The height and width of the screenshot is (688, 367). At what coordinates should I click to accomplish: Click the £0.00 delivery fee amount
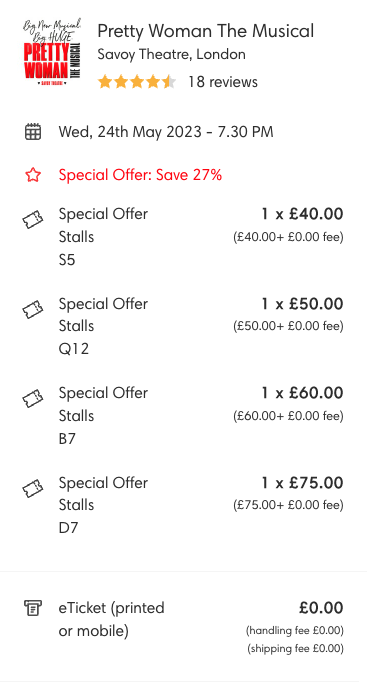coord(321,608)
